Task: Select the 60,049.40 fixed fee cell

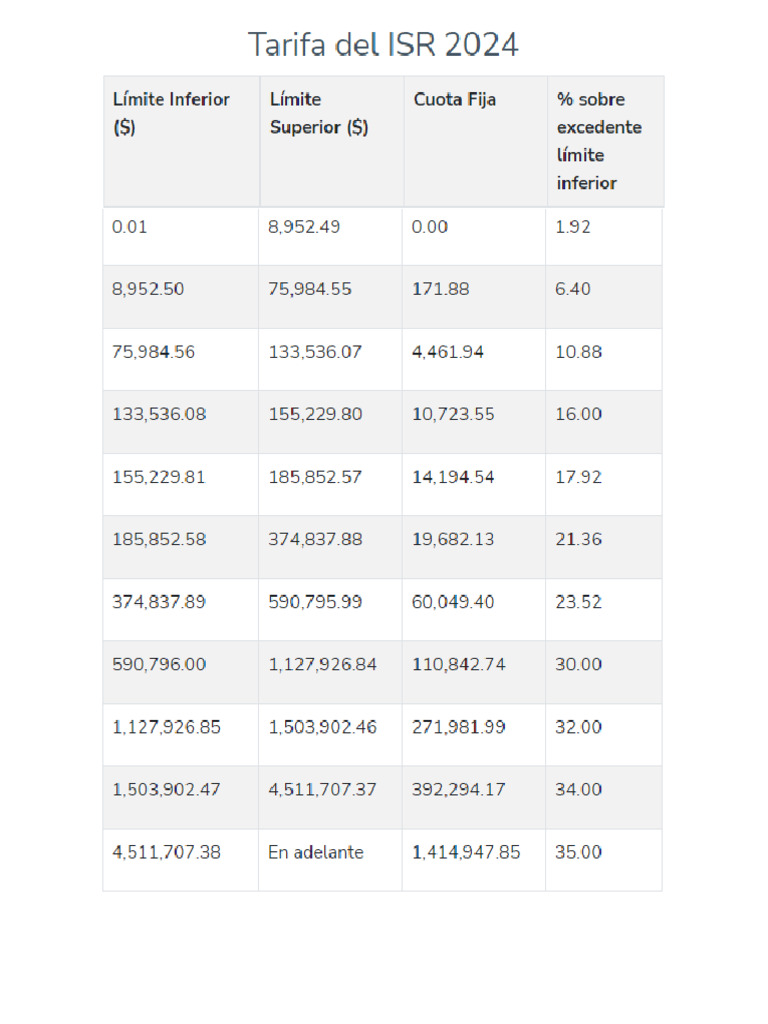Action: coord(453,602)
